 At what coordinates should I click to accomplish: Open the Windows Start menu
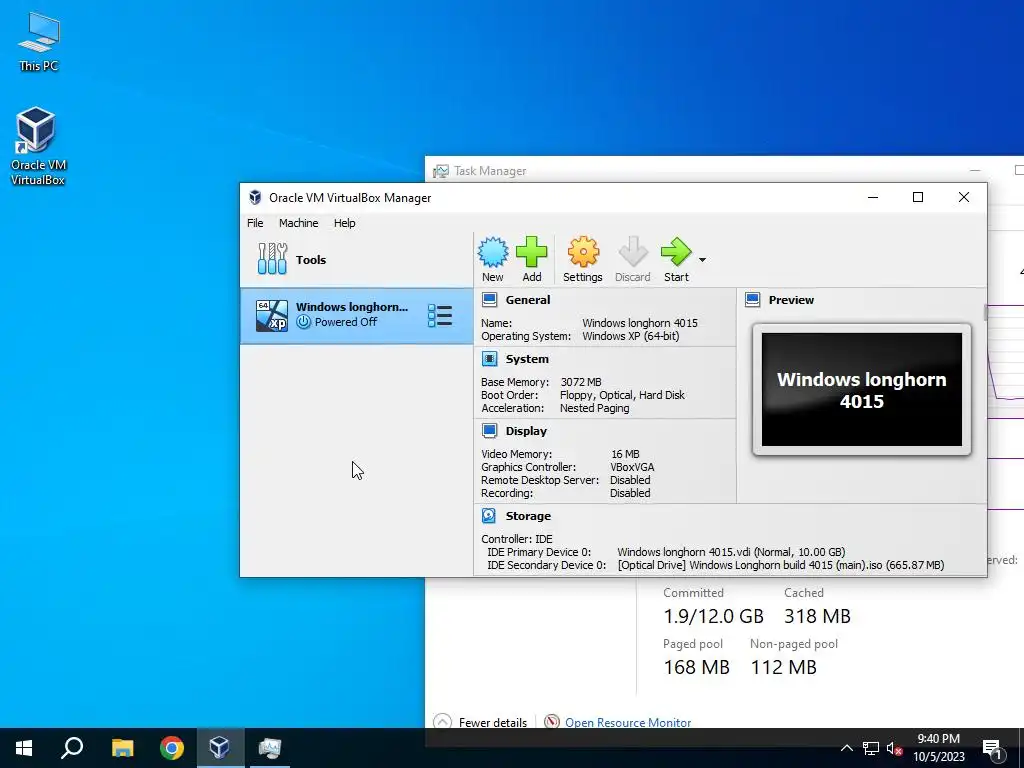(24, 748)
